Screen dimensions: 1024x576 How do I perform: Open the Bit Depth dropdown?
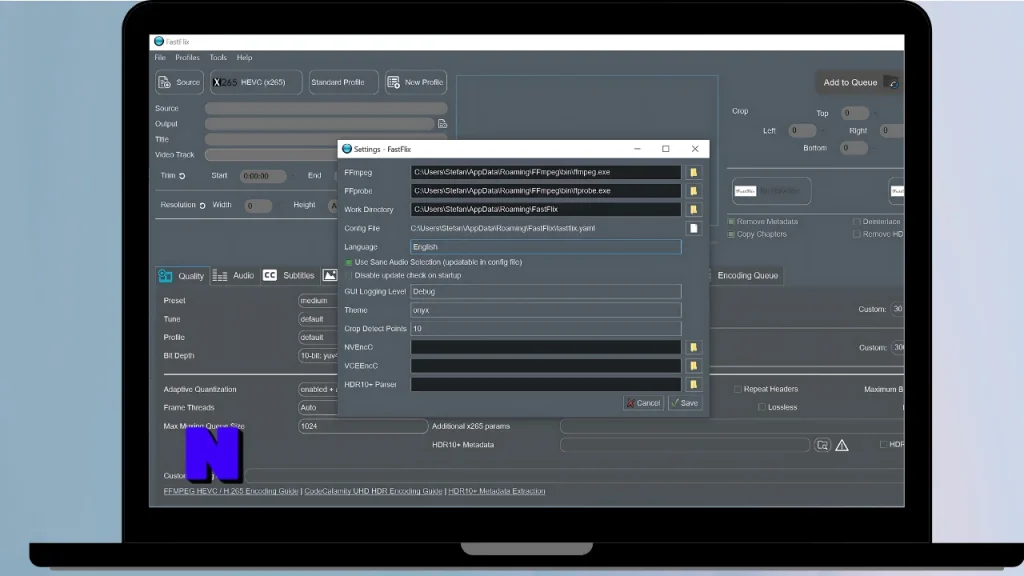coord(318,356)
